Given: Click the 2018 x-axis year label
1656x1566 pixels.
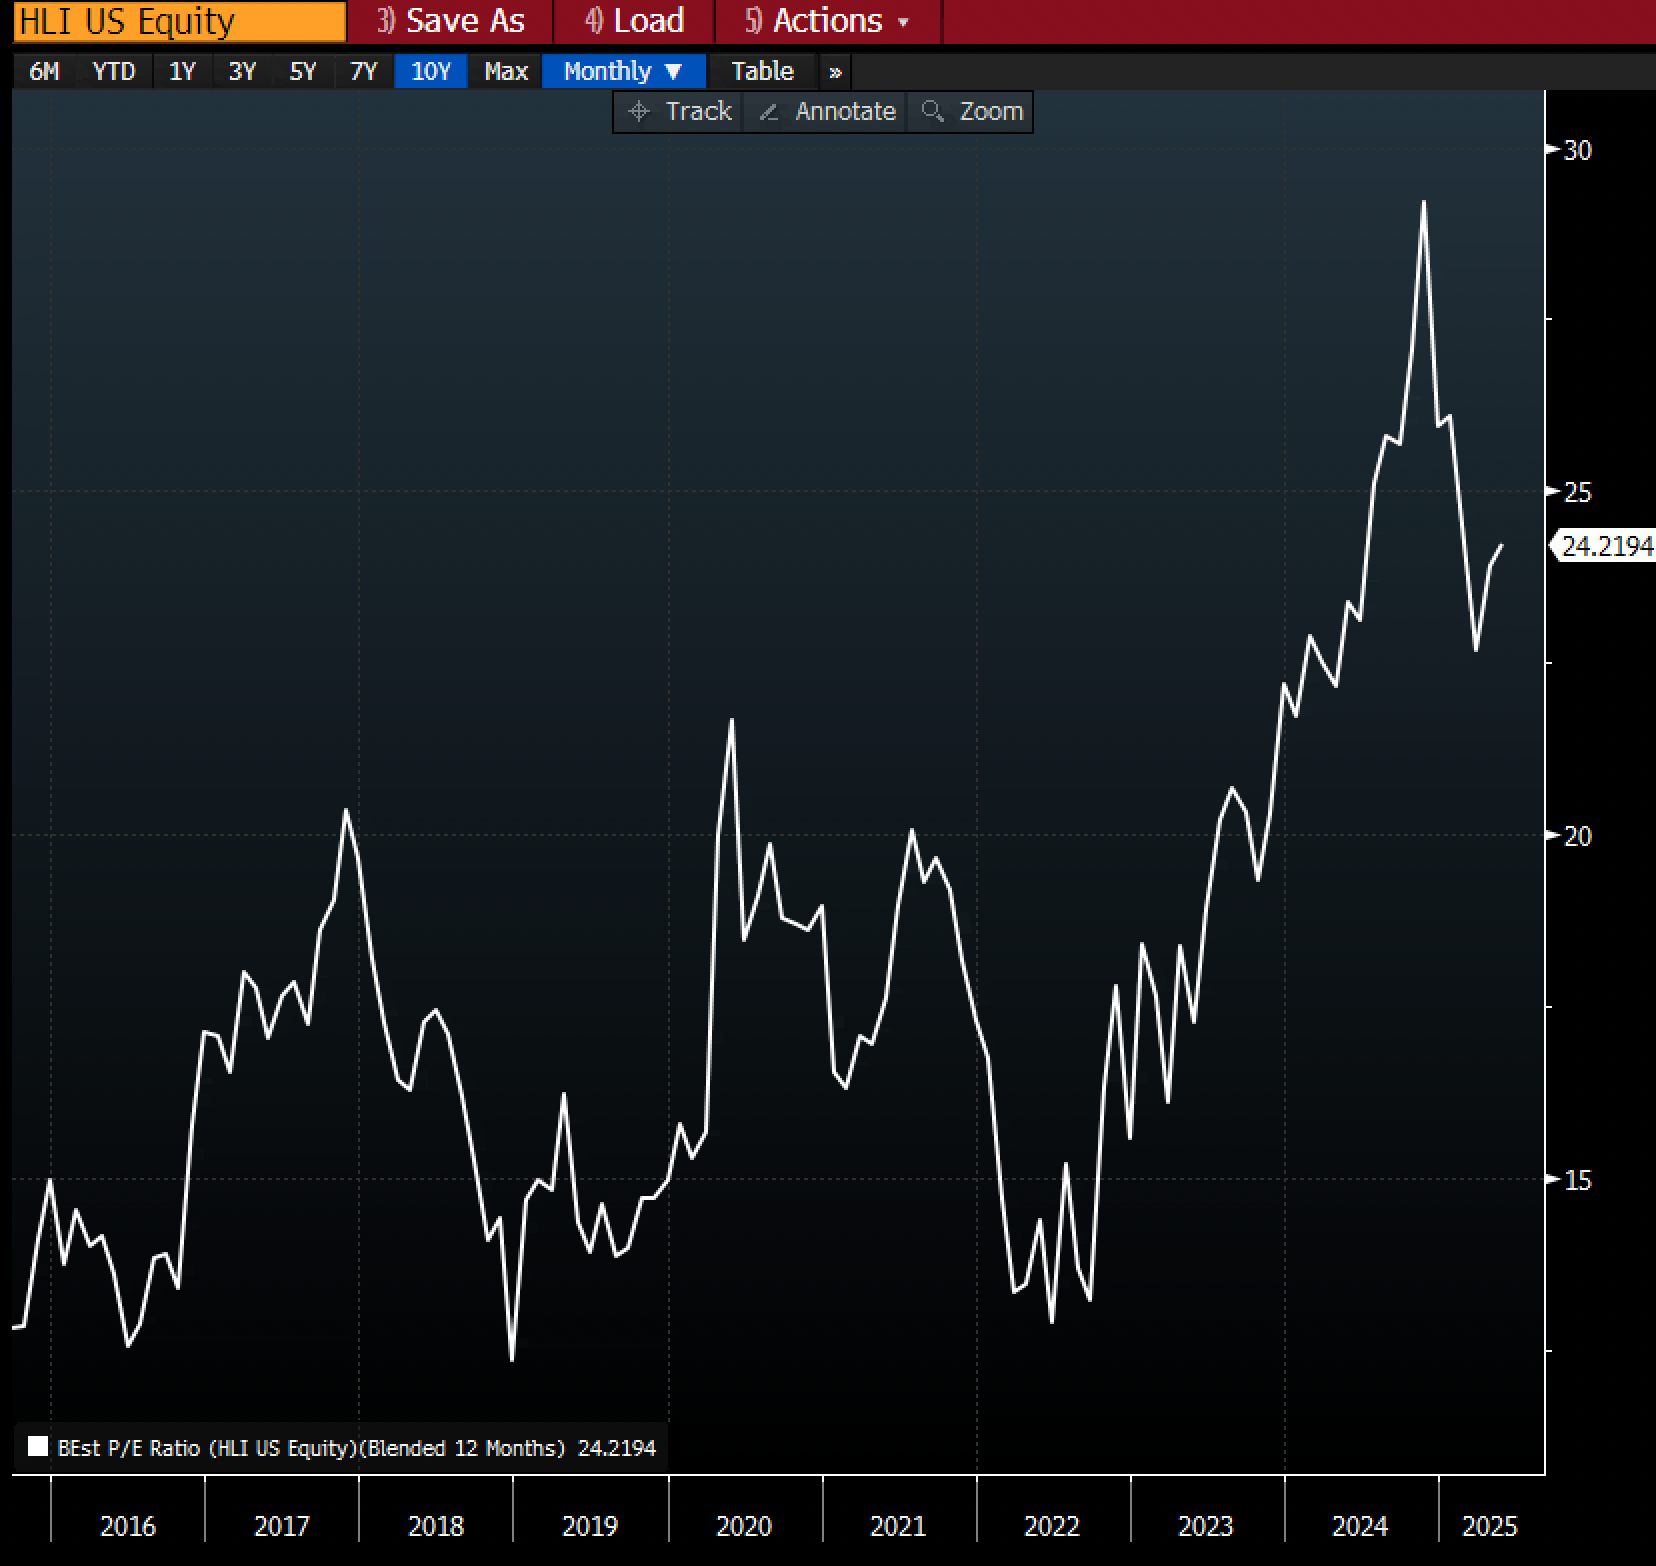Looking at the screenshot, I should (x=436, y=1526).
